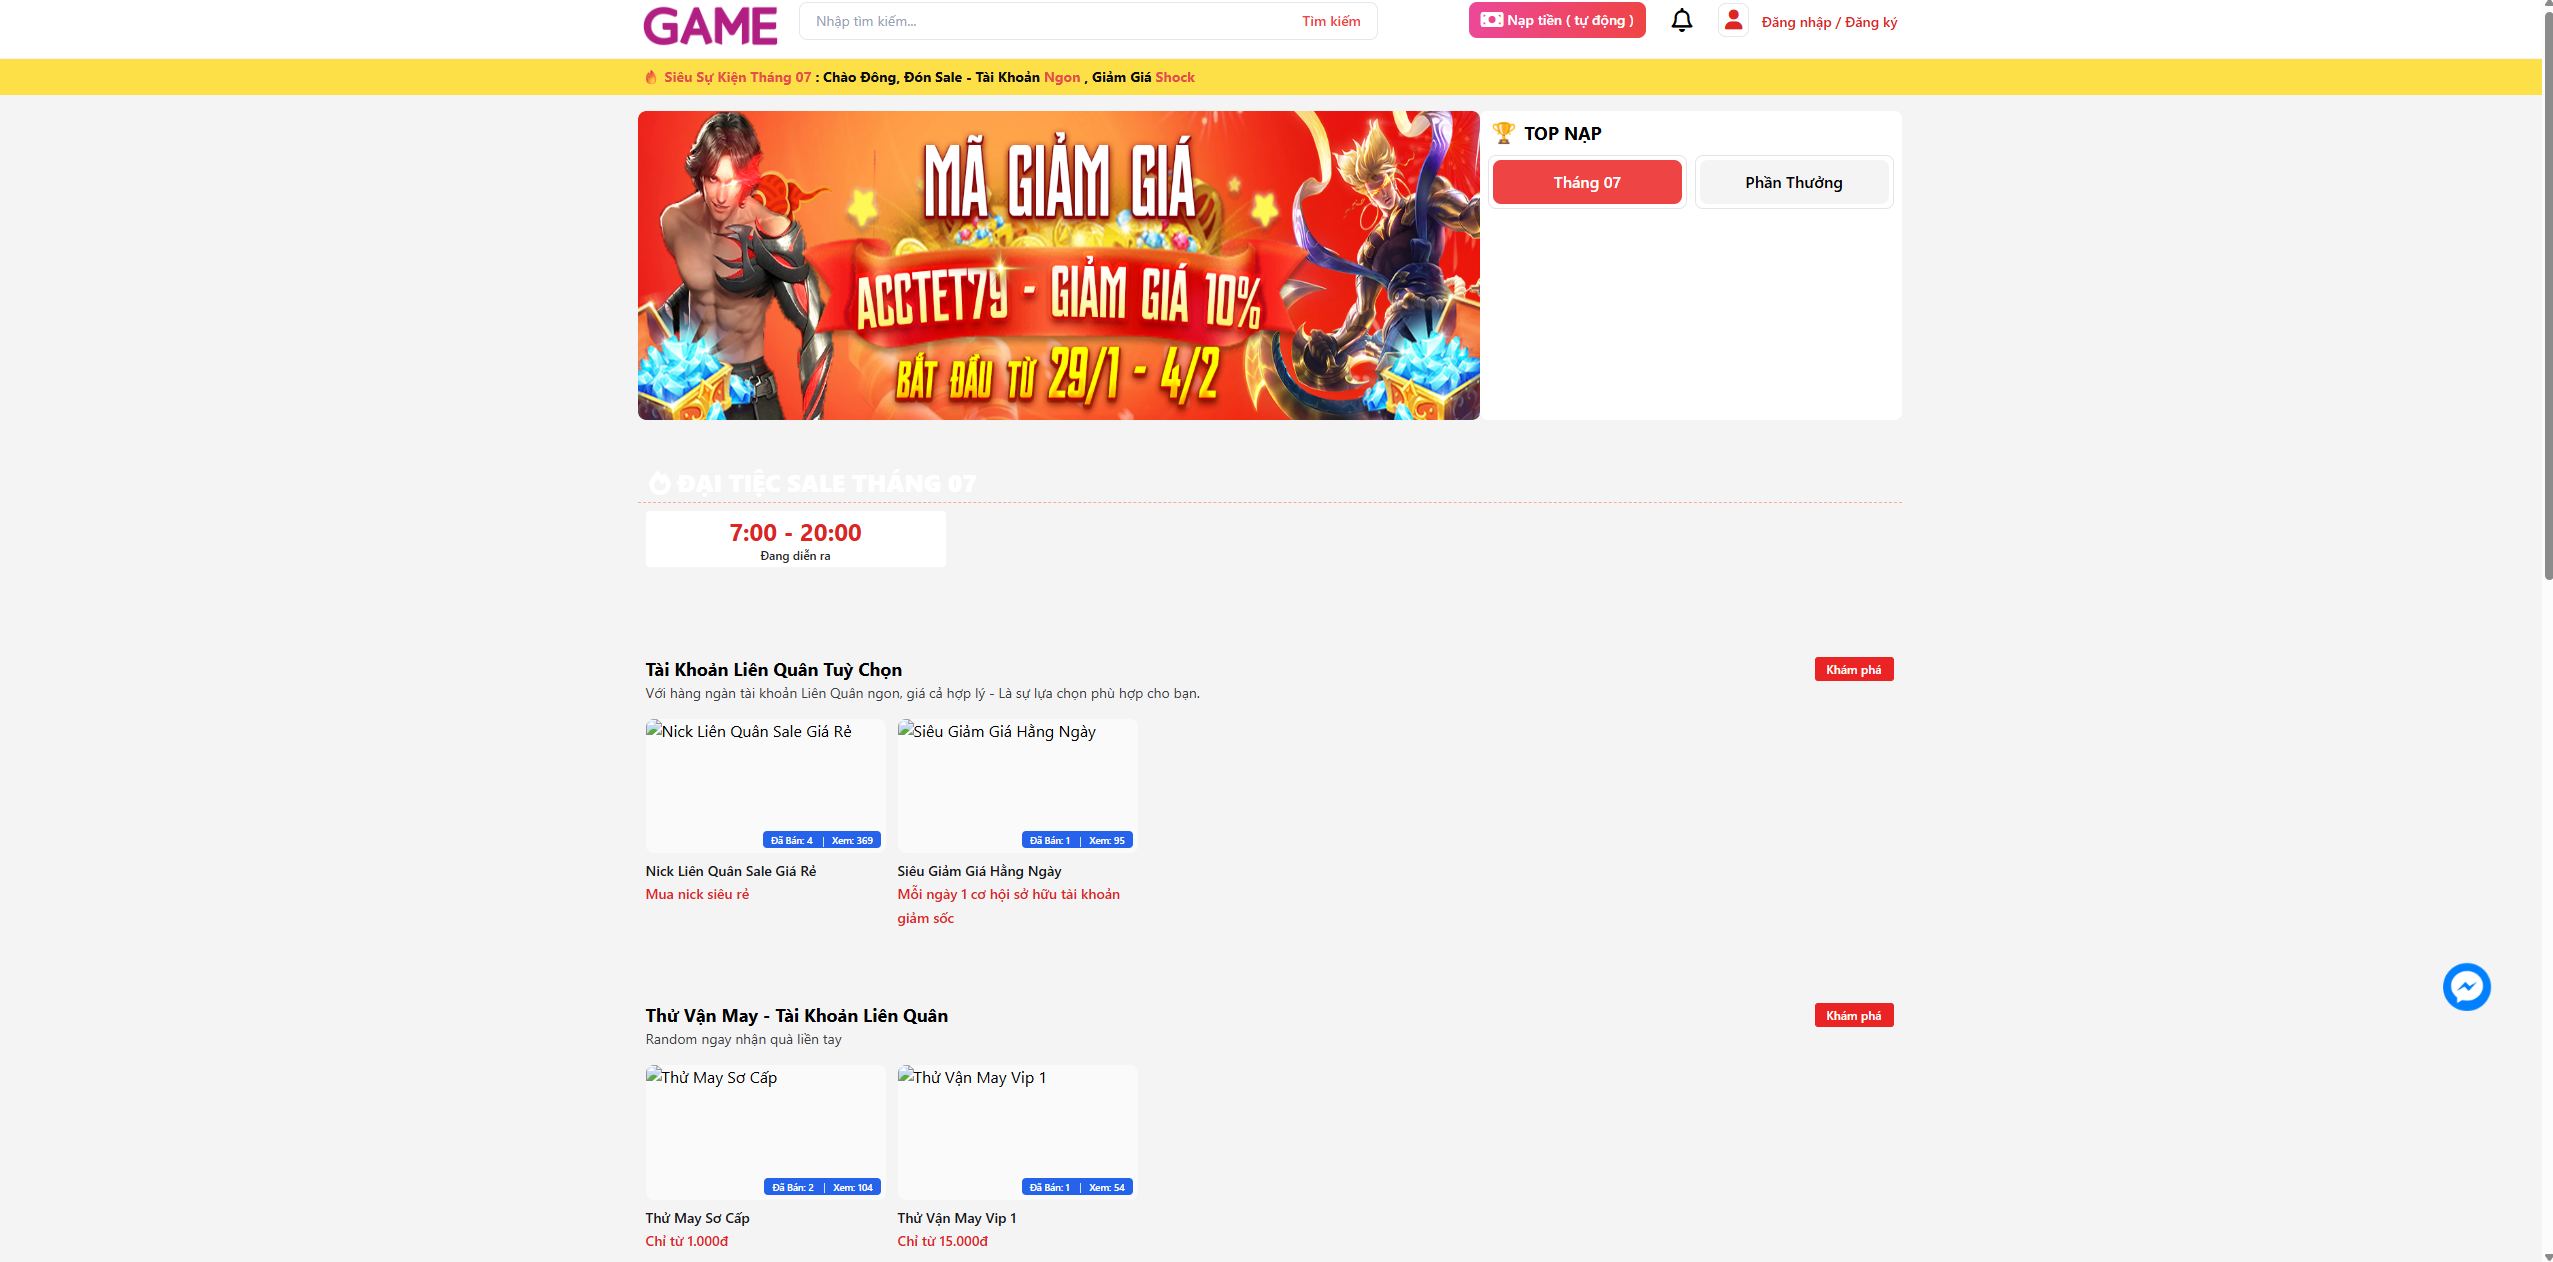The height and width of the screenshot is (1262, 2553).
Task: Open the Nick Liên Quân Sale Giá Rẻ product
Action: [x=764, y=786]
